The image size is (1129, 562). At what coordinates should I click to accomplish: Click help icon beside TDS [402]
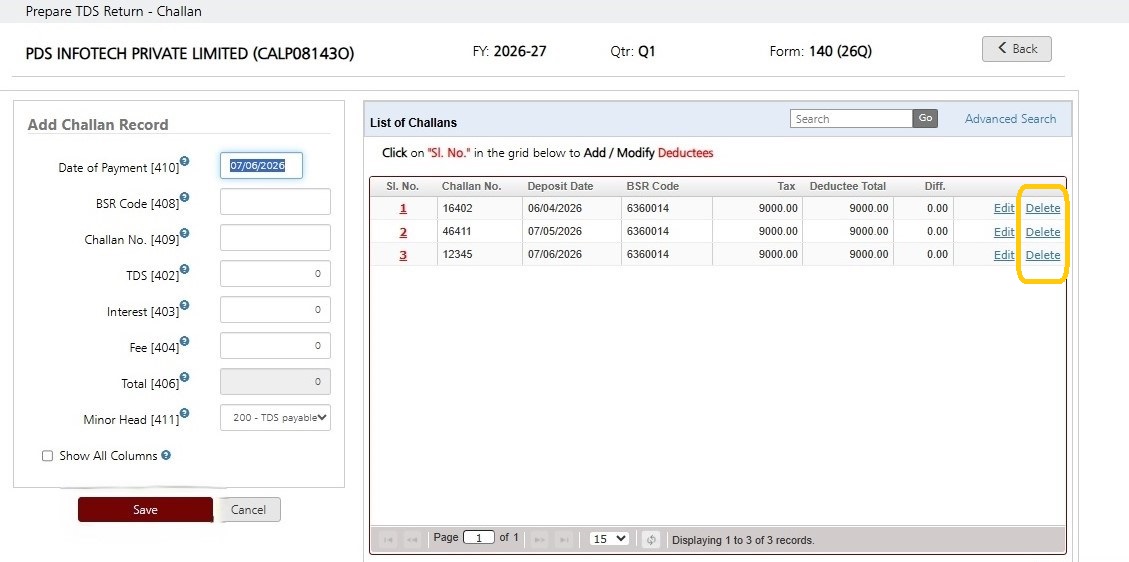coord(185,269)
